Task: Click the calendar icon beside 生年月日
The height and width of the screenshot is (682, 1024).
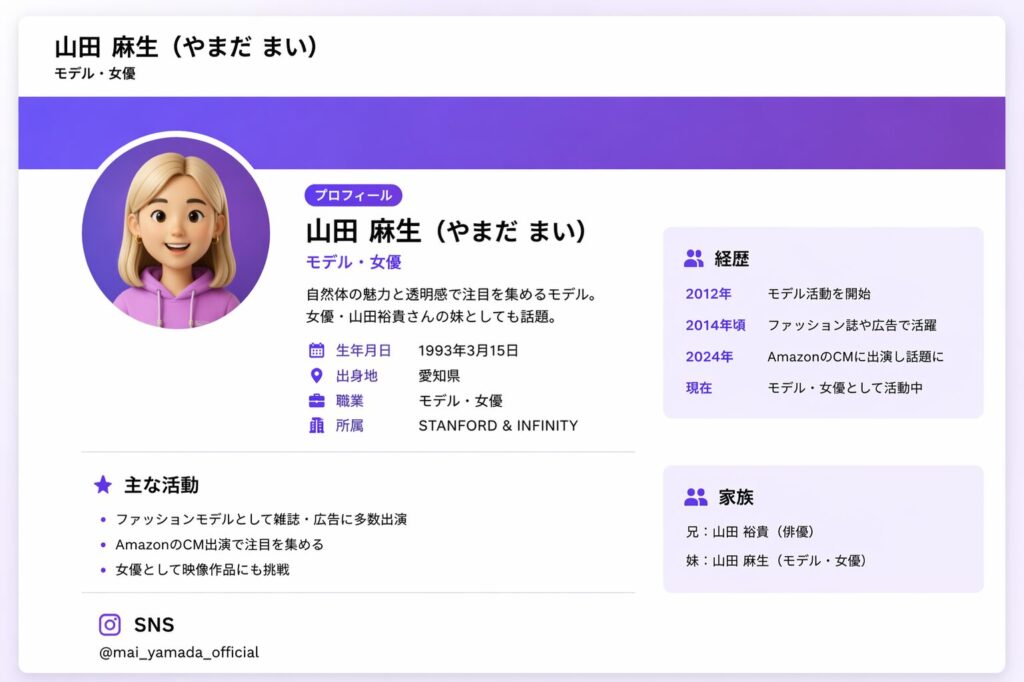Action: pyautogui.click(x=316, y=350)
